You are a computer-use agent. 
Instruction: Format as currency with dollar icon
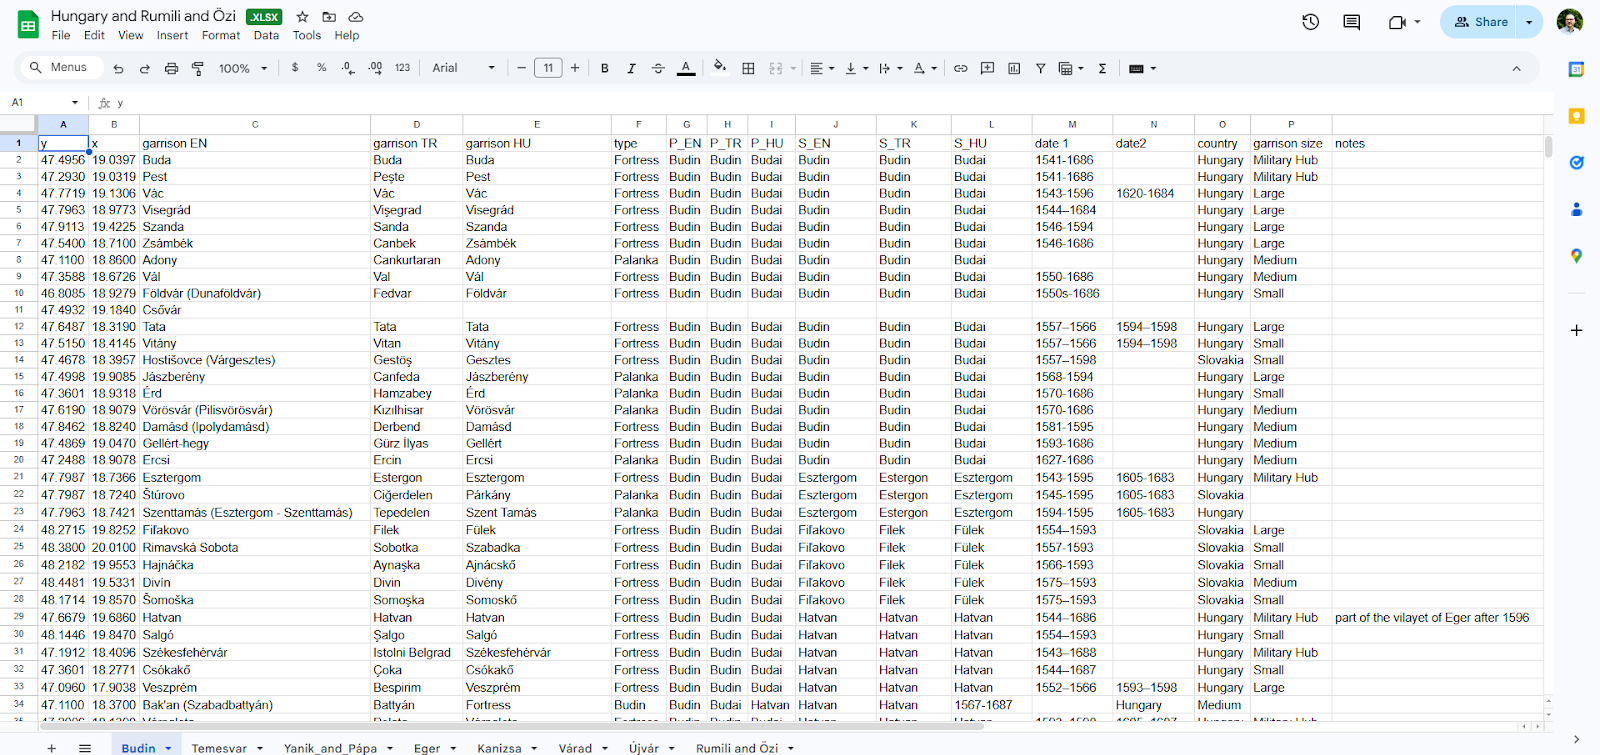(x=295, y=68)
